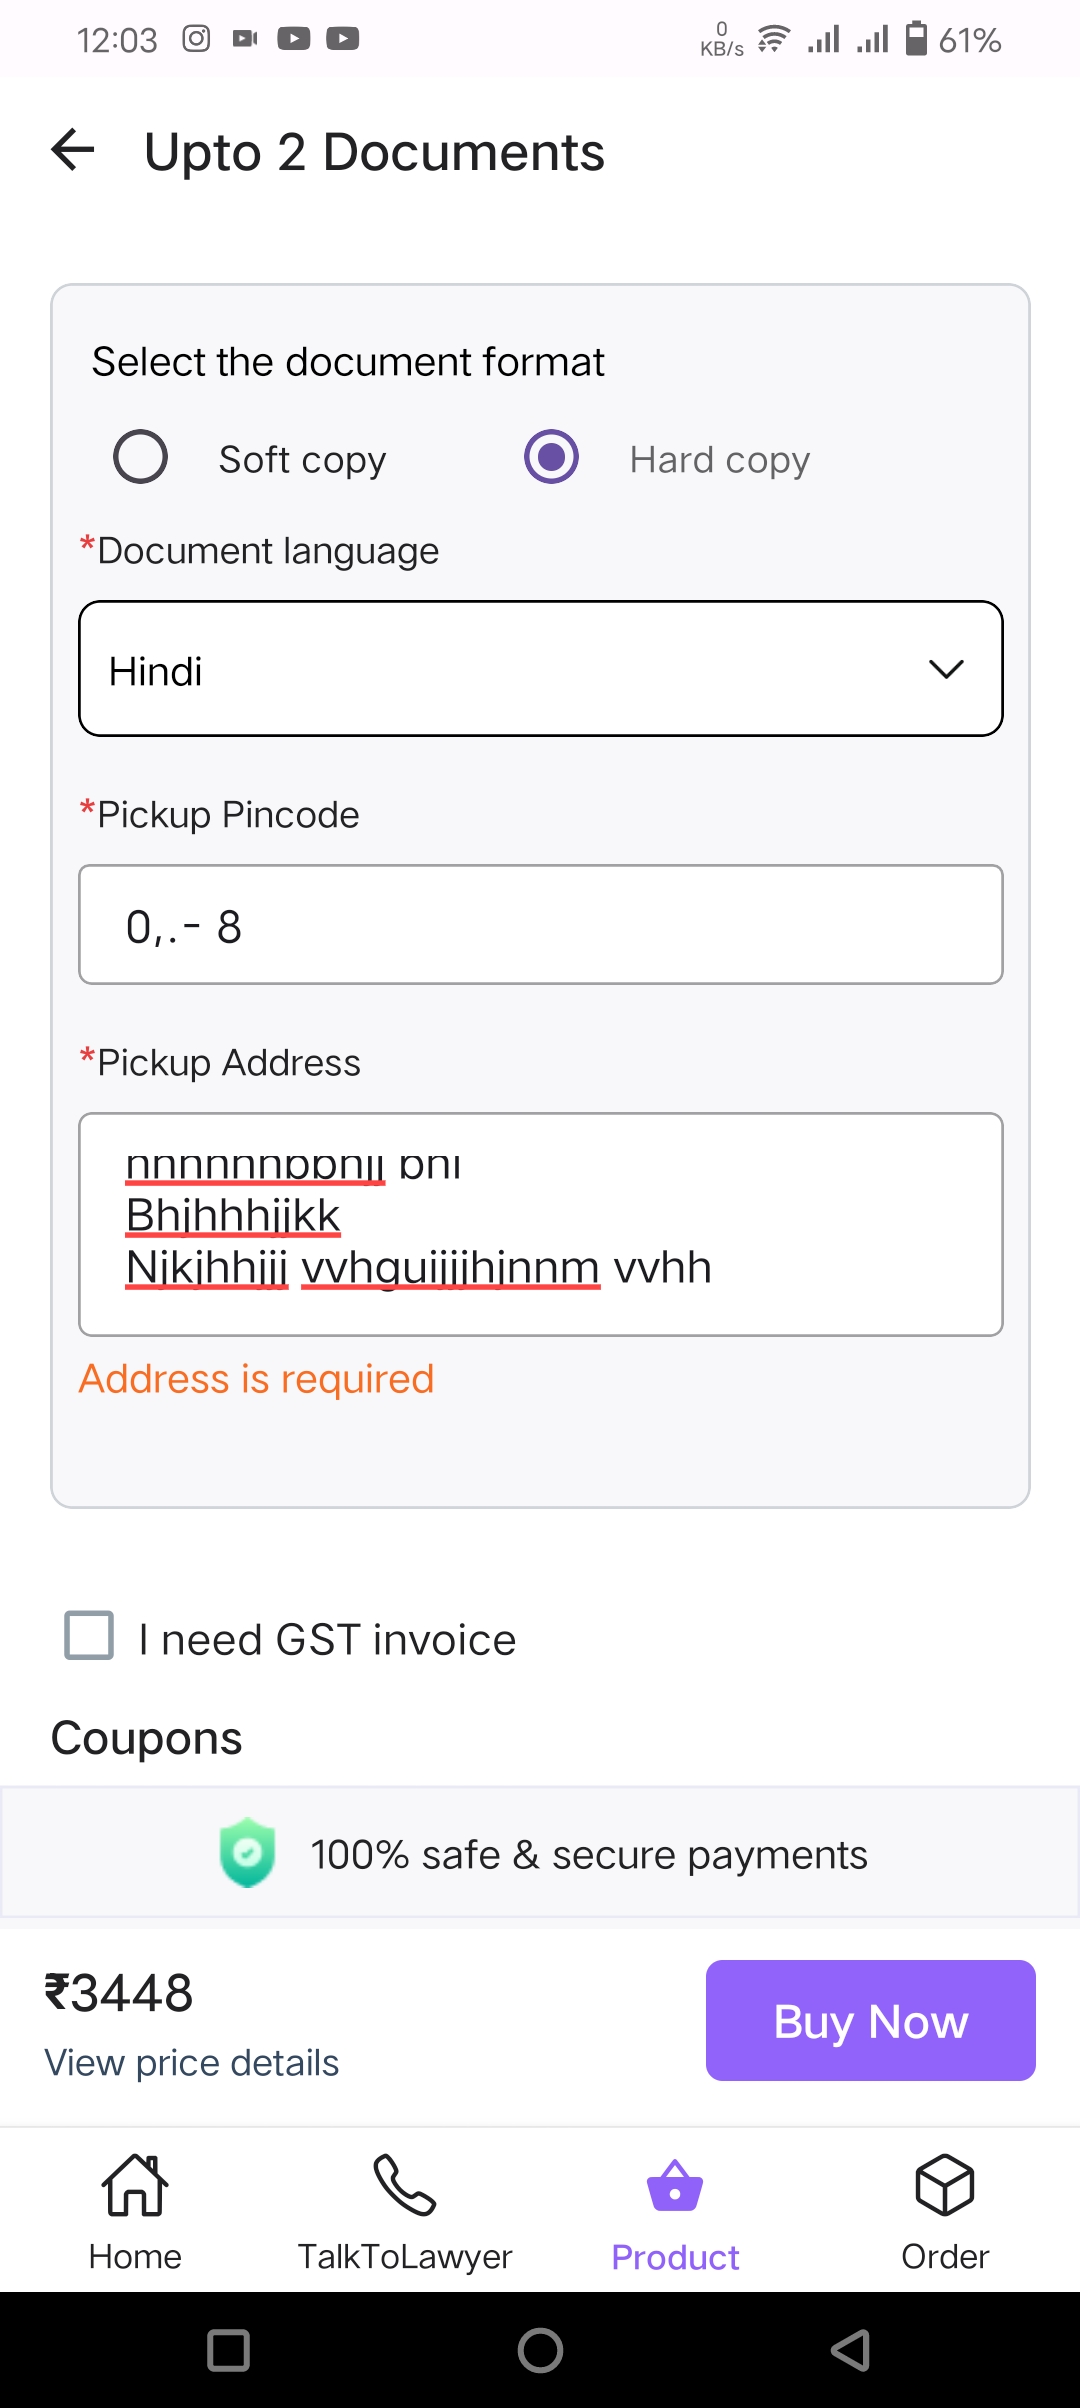
Task: Tap the back arrow icon
Action: point(73,151)
